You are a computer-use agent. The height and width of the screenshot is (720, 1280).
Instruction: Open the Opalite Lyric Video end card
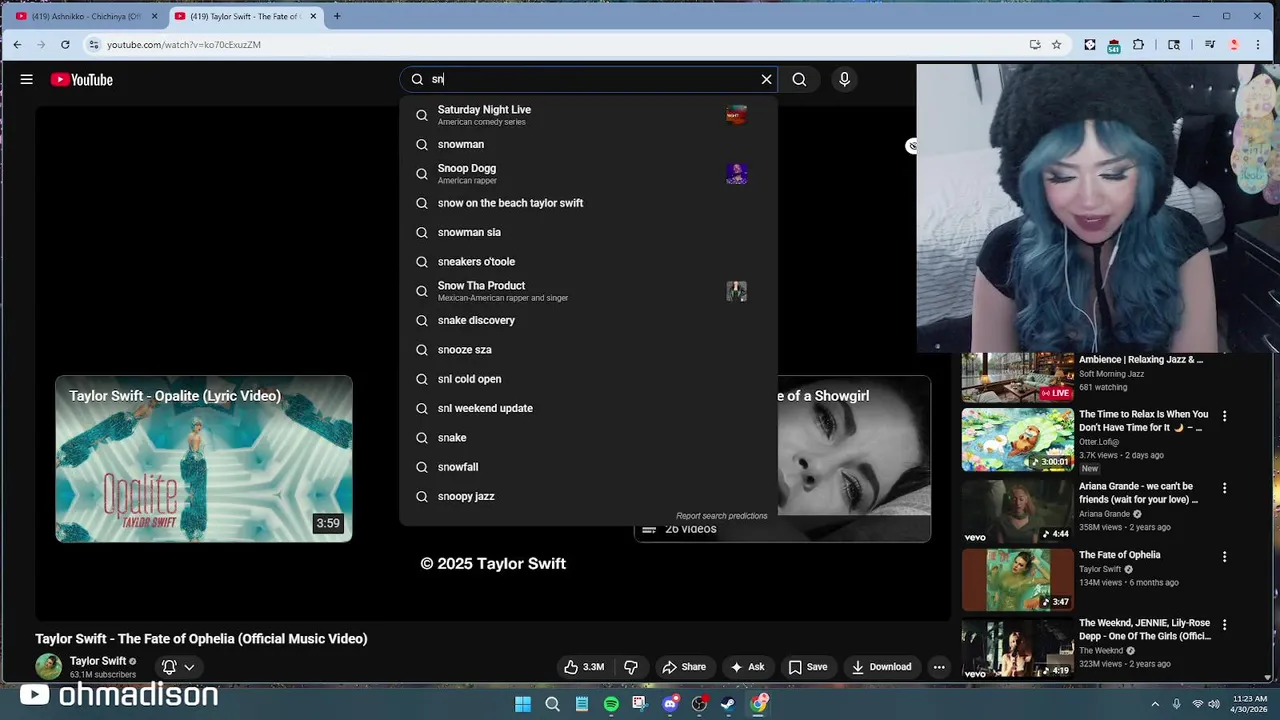(204, 459)
